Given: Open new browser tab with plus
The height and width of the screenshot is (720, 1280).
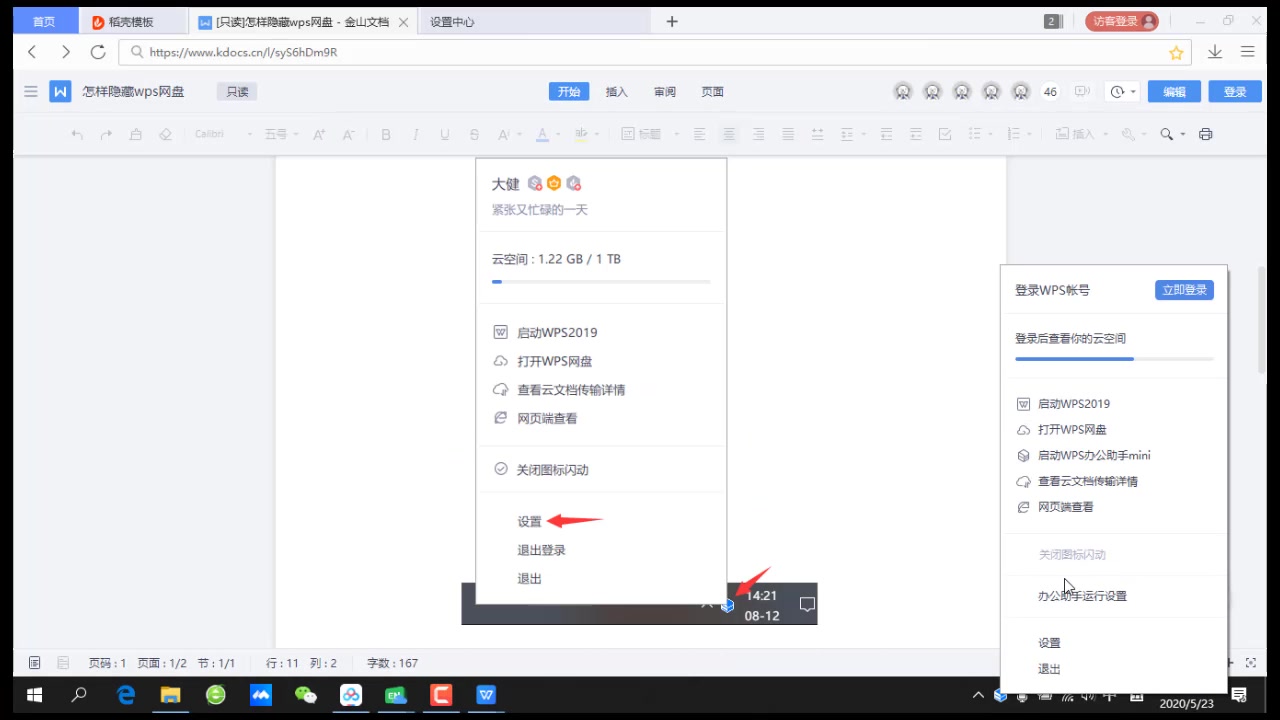Looking at the screenshot, I should point(672,21).
